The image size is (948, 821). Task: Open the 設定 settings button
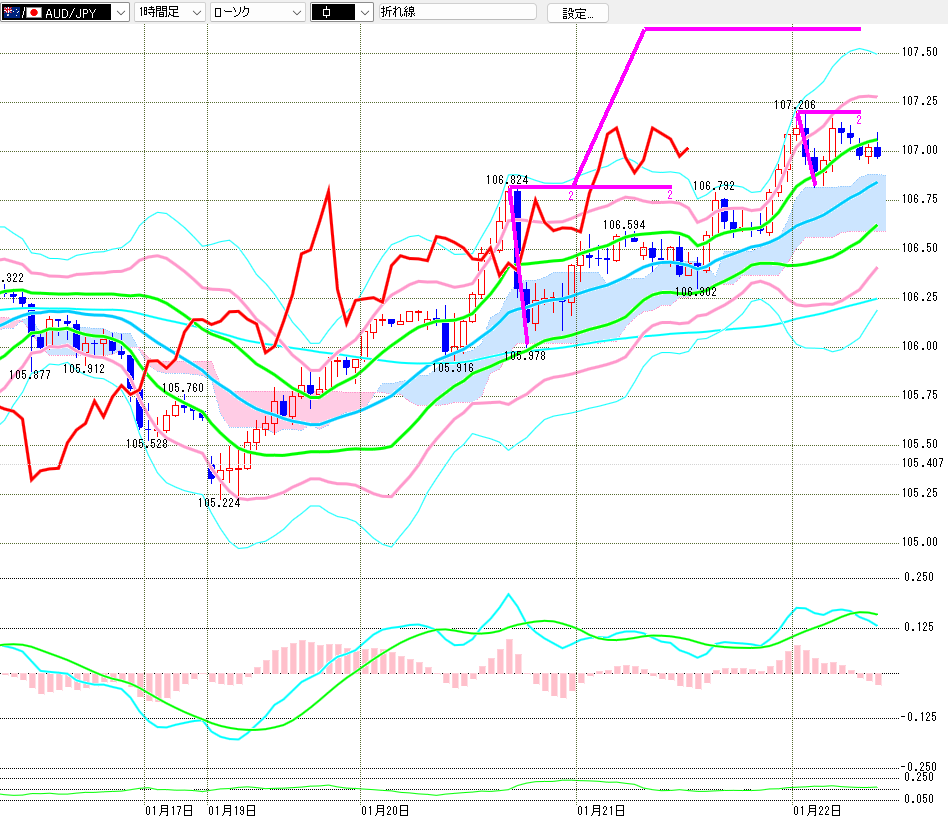pos(577,13)
